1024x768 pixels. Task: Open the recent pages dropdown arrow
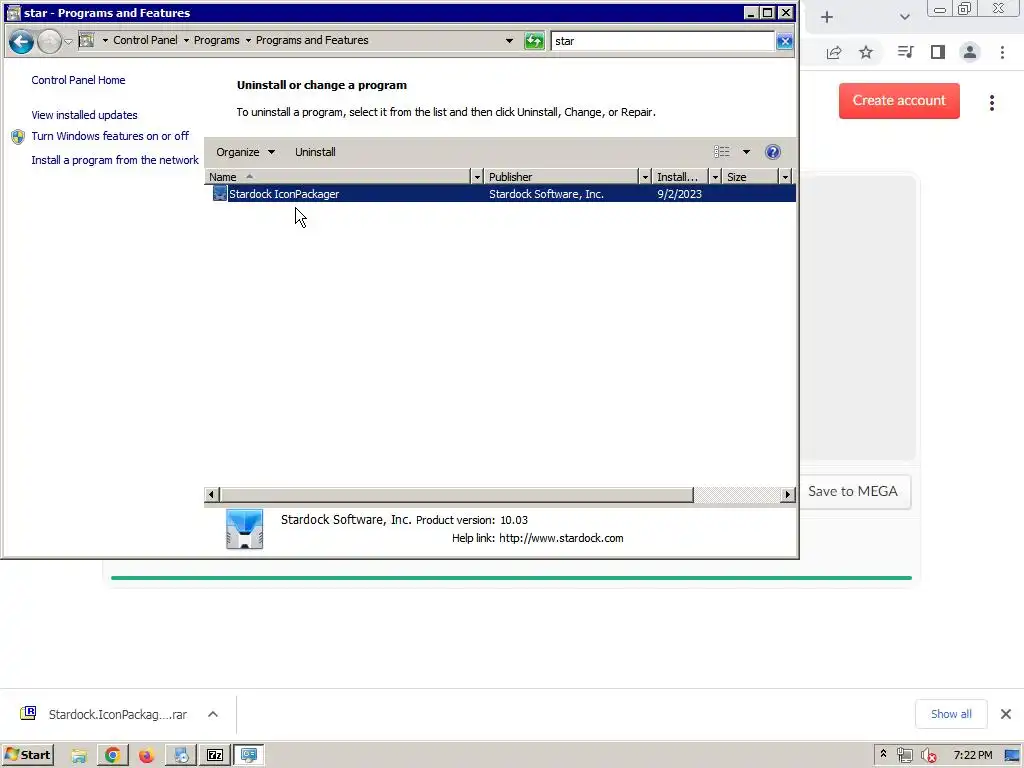coord(68,42)
